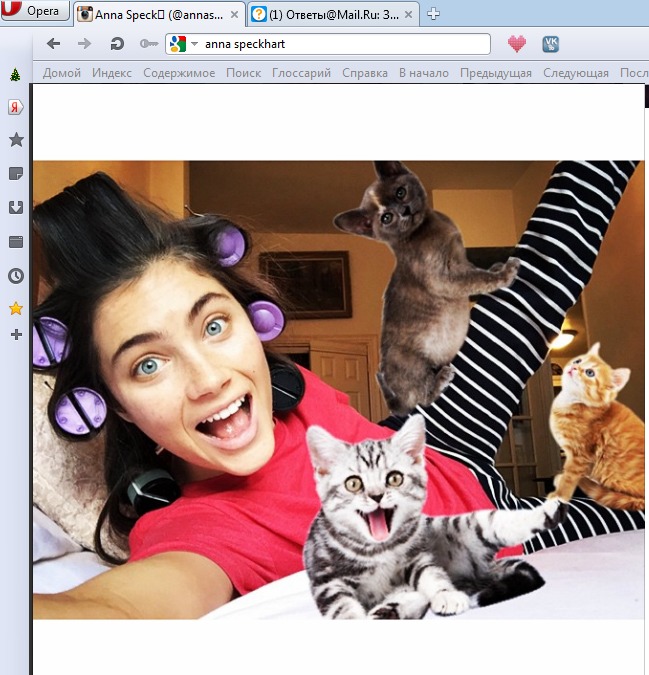Click 'Следующая' in the navigation bar
Screen dimensions: 649x675
point(576,73)
